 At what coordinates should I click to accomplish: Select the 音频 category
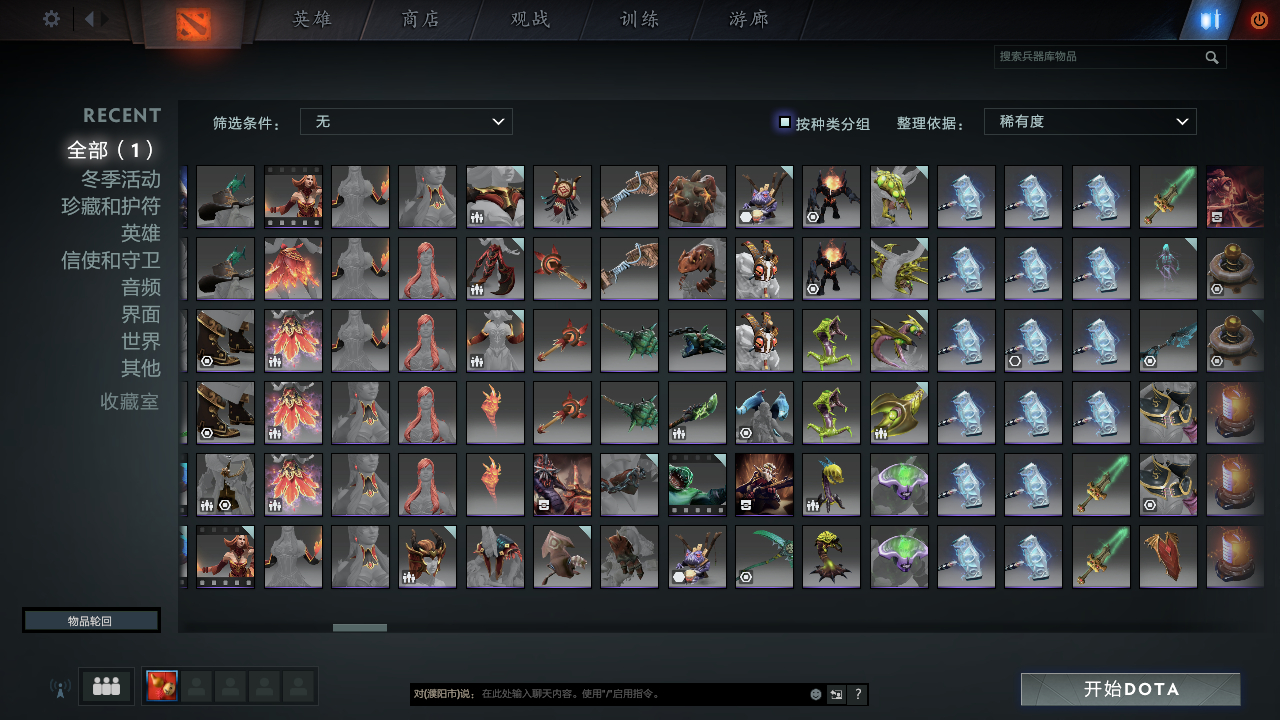[x=141, y=287]
